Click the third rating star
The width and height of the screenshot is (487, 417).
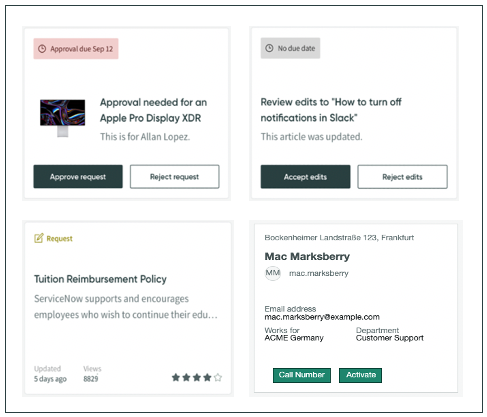pyautogui.click(x=197, y=377)
